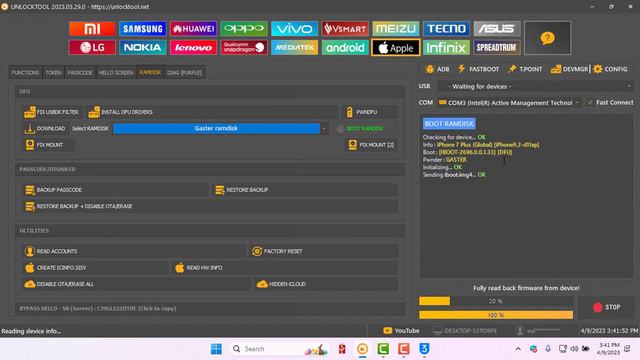Click Restore Backup + Disable OTA/Erase
This screenshot has height=360, width=640.
(211, 206)
